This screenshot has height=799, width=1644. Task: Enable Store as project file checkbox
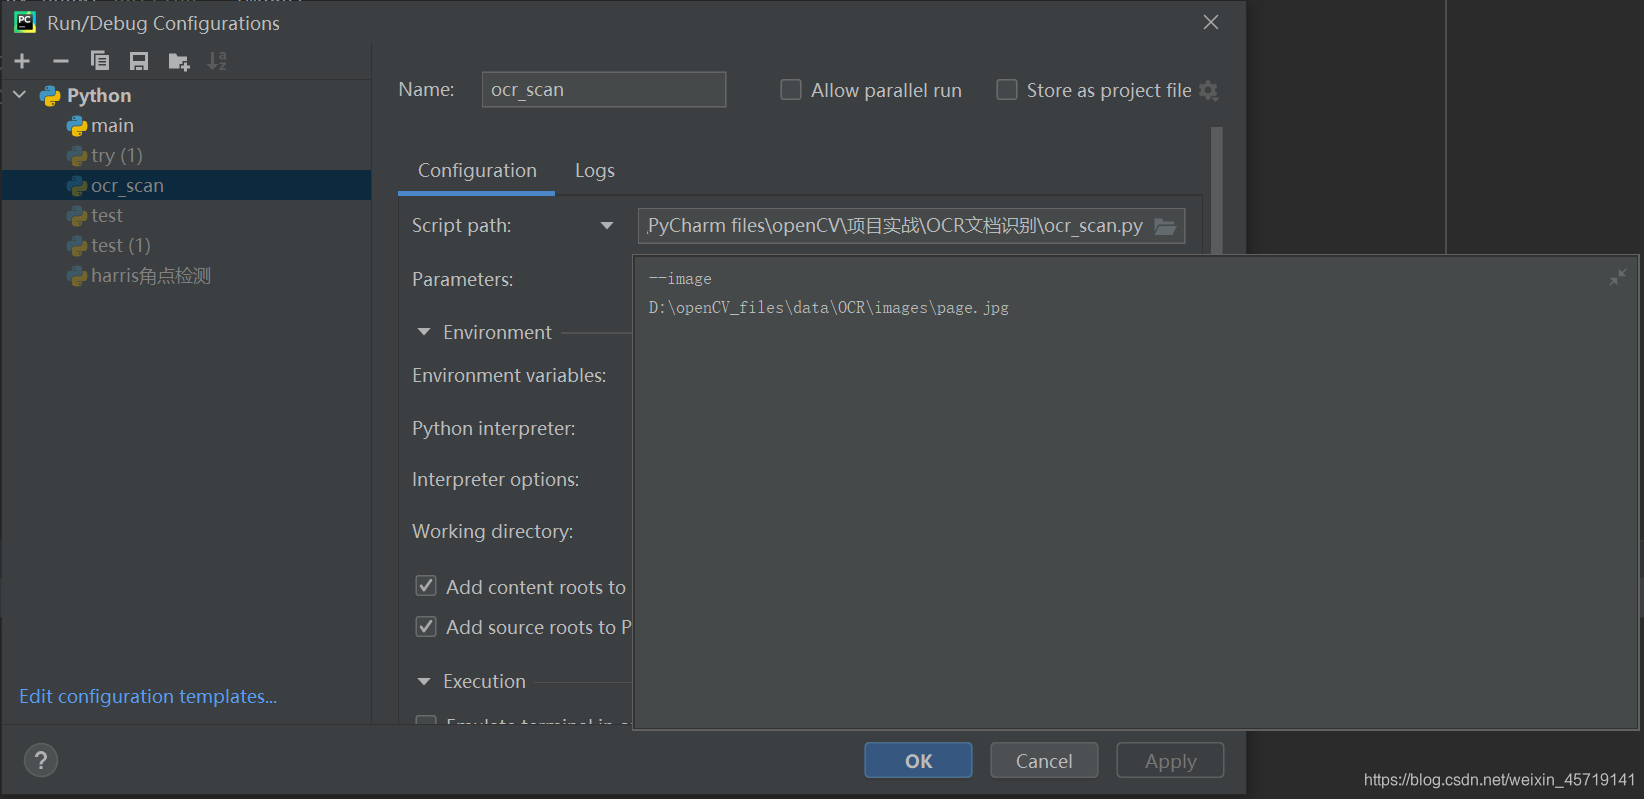(1007, 90)
